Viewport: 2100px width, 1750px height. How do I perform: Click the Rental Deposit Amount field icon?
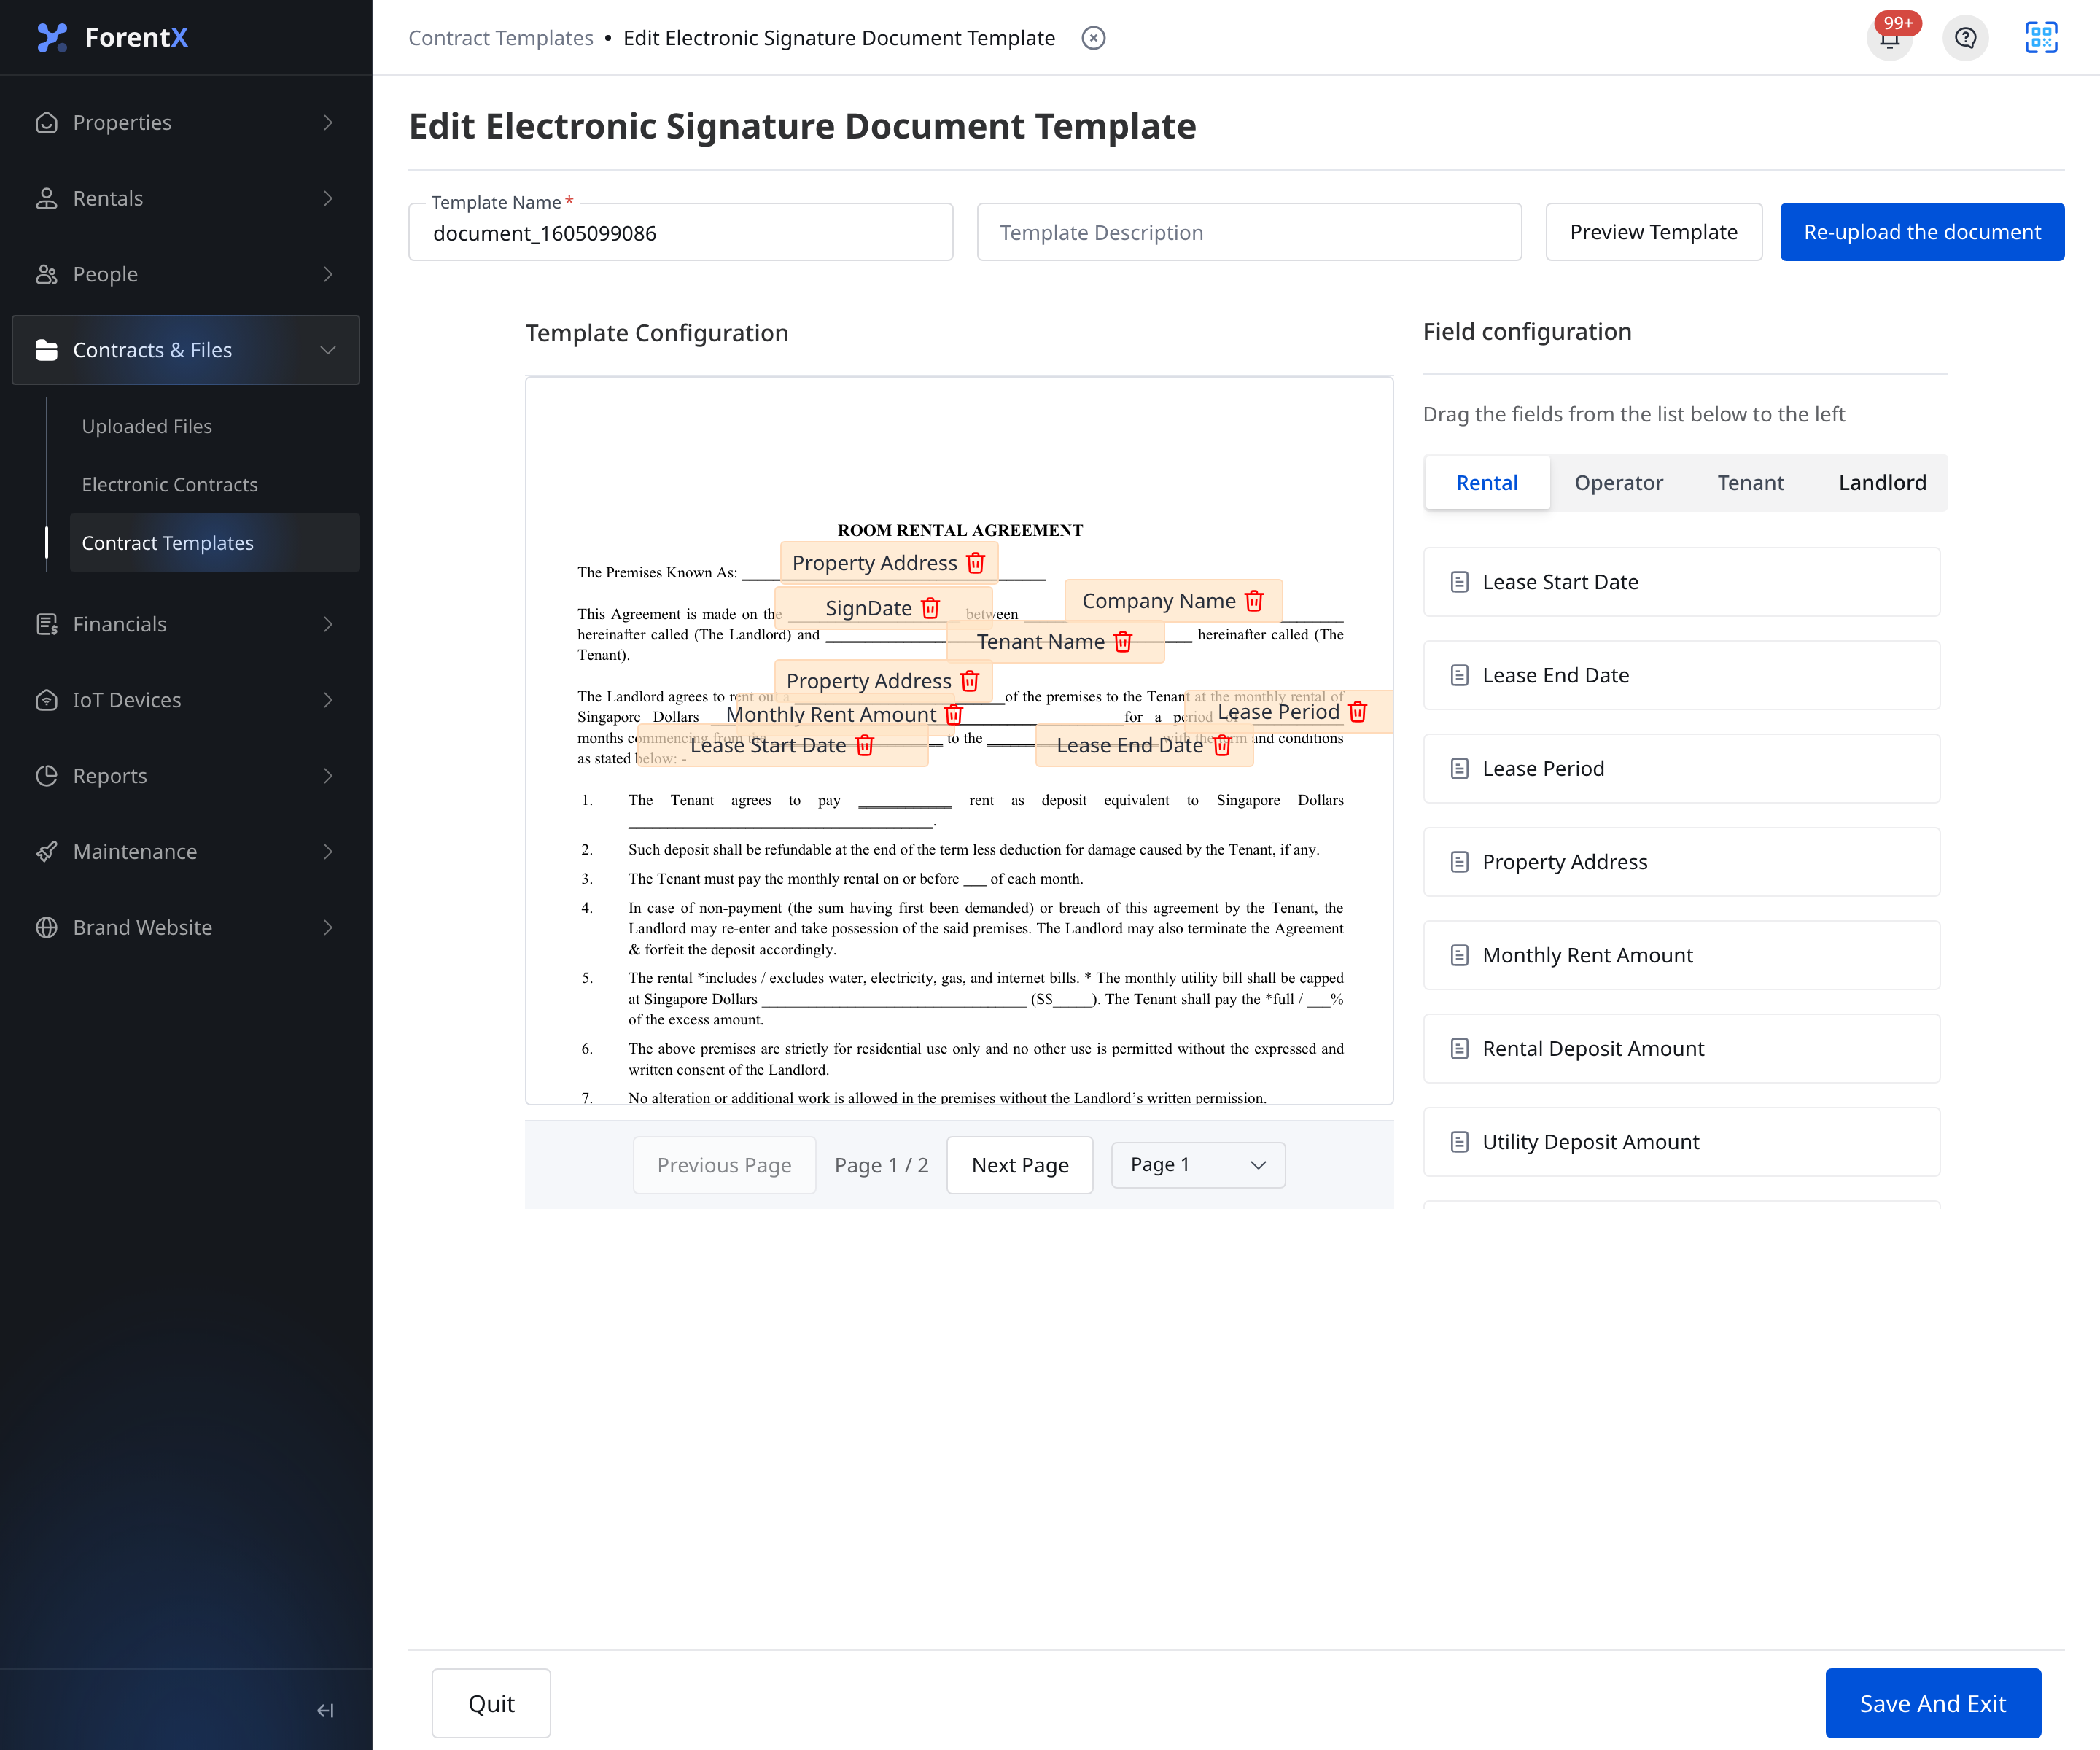coord(1460,1049)
